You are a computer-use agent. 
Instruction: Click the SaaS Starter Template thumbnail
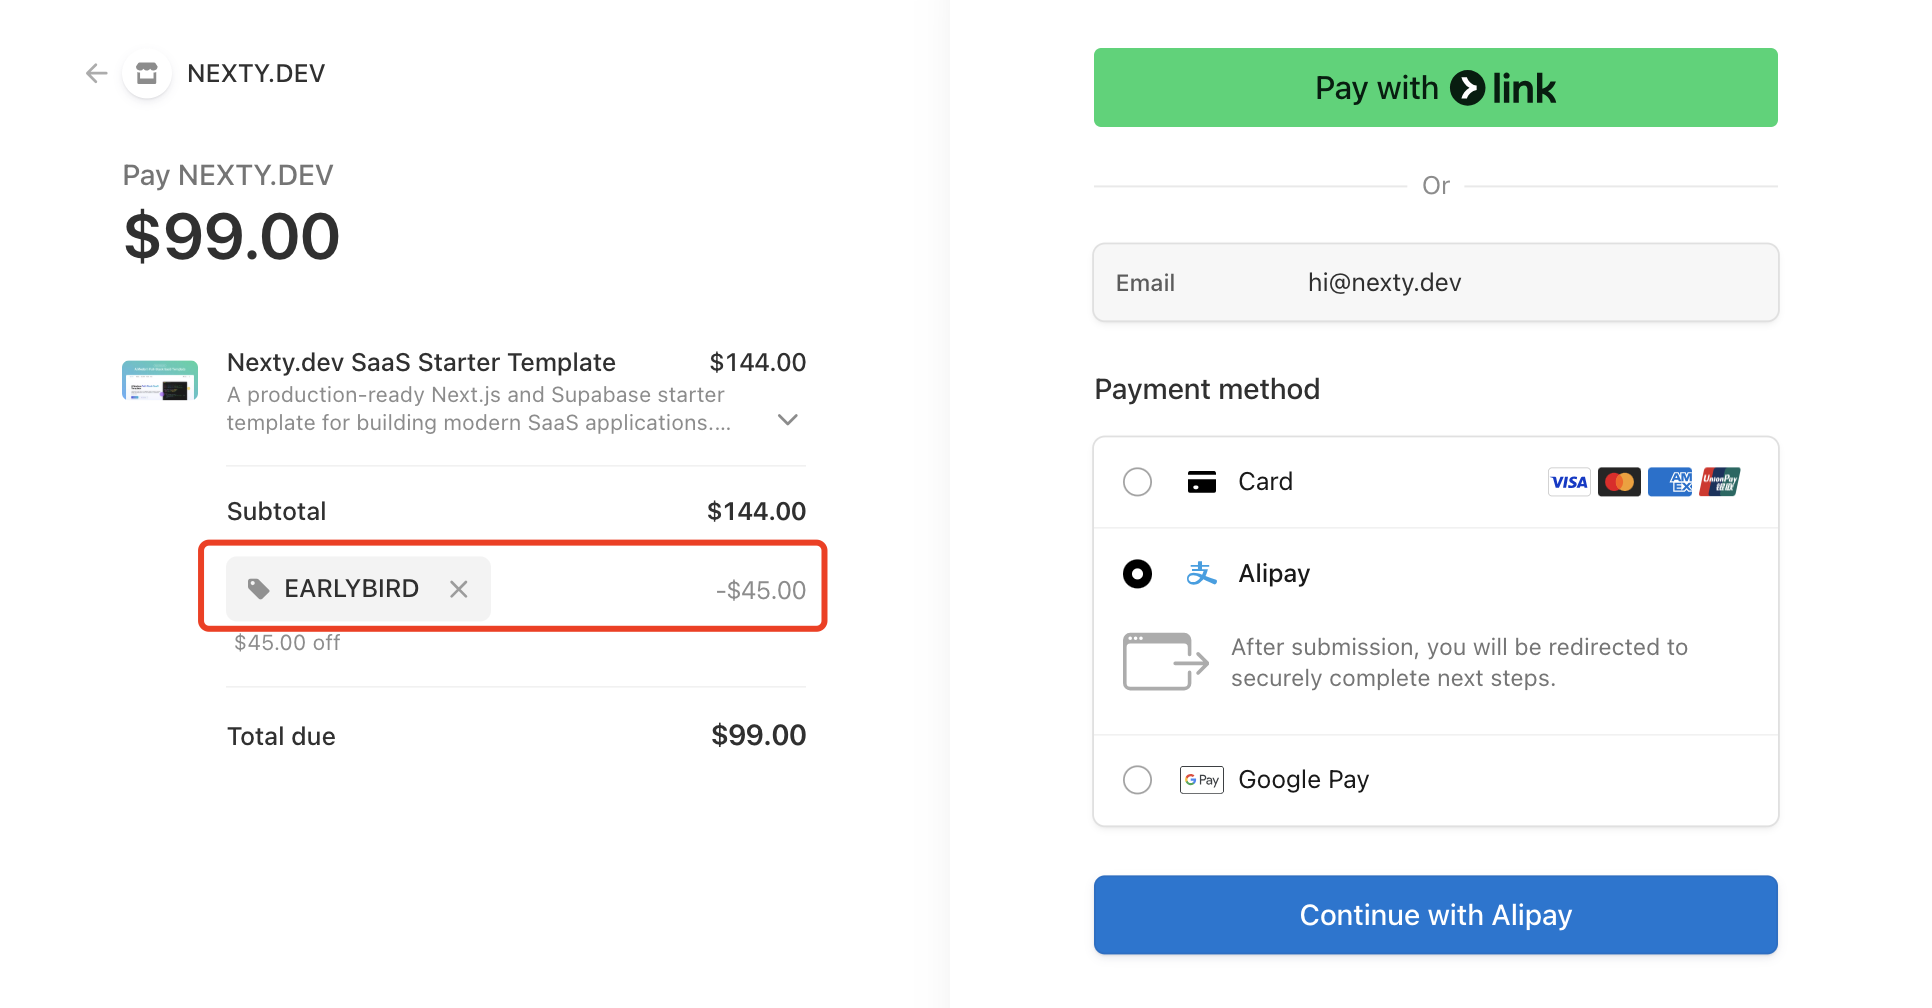[160, 381]
